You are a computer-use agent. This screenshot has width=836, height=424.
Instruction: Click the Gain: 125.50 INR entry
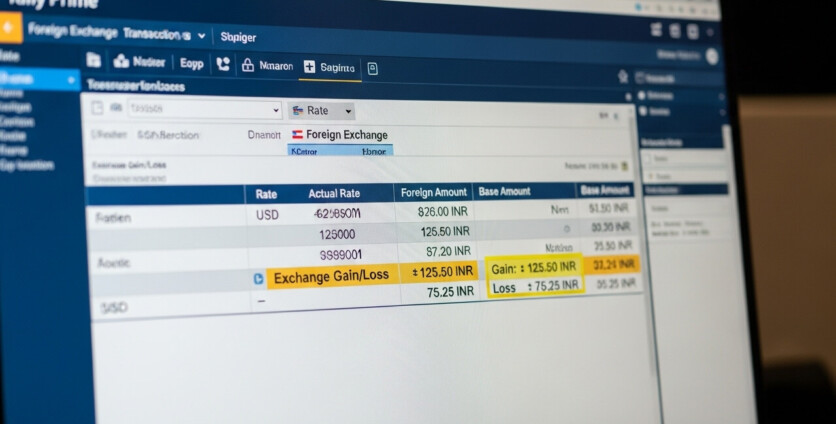point(533,268)
